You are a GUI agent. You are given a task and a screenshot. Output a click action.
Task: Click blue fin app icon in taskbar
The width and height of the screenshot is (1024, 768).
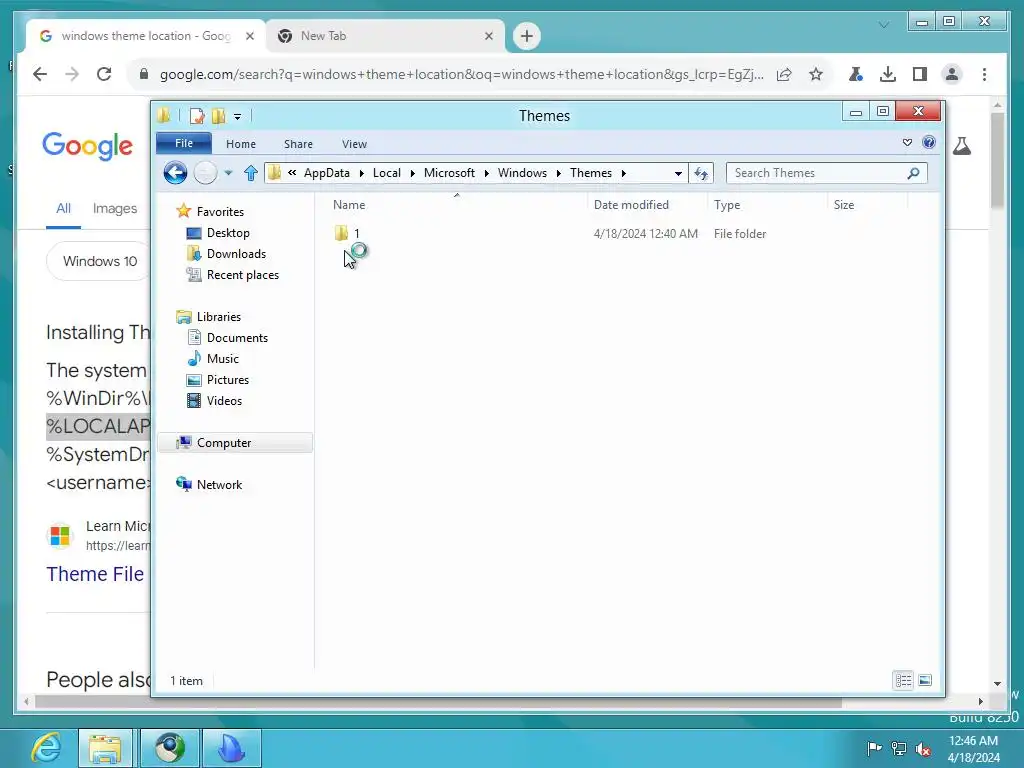click(x=232, y=748)
